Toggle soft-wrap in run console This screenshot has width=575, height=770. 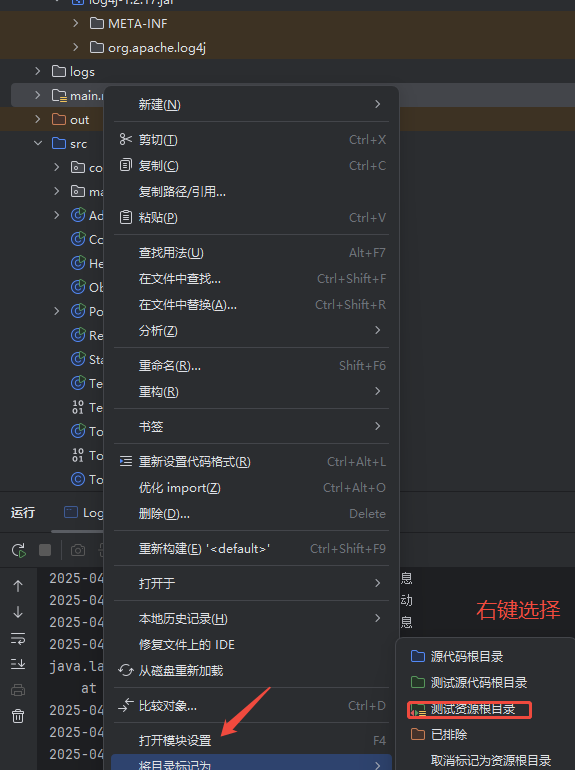(x=18, y=638)
